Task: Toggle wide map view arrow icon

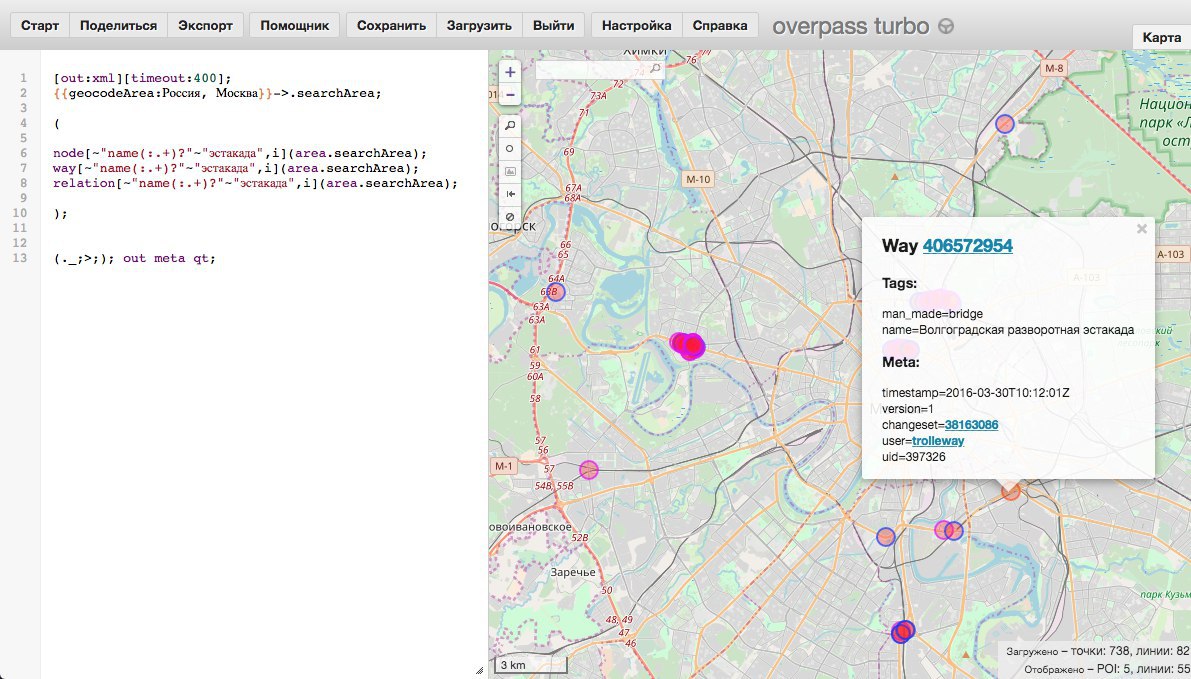Action: pyautogui.click(x=510, y=194)
